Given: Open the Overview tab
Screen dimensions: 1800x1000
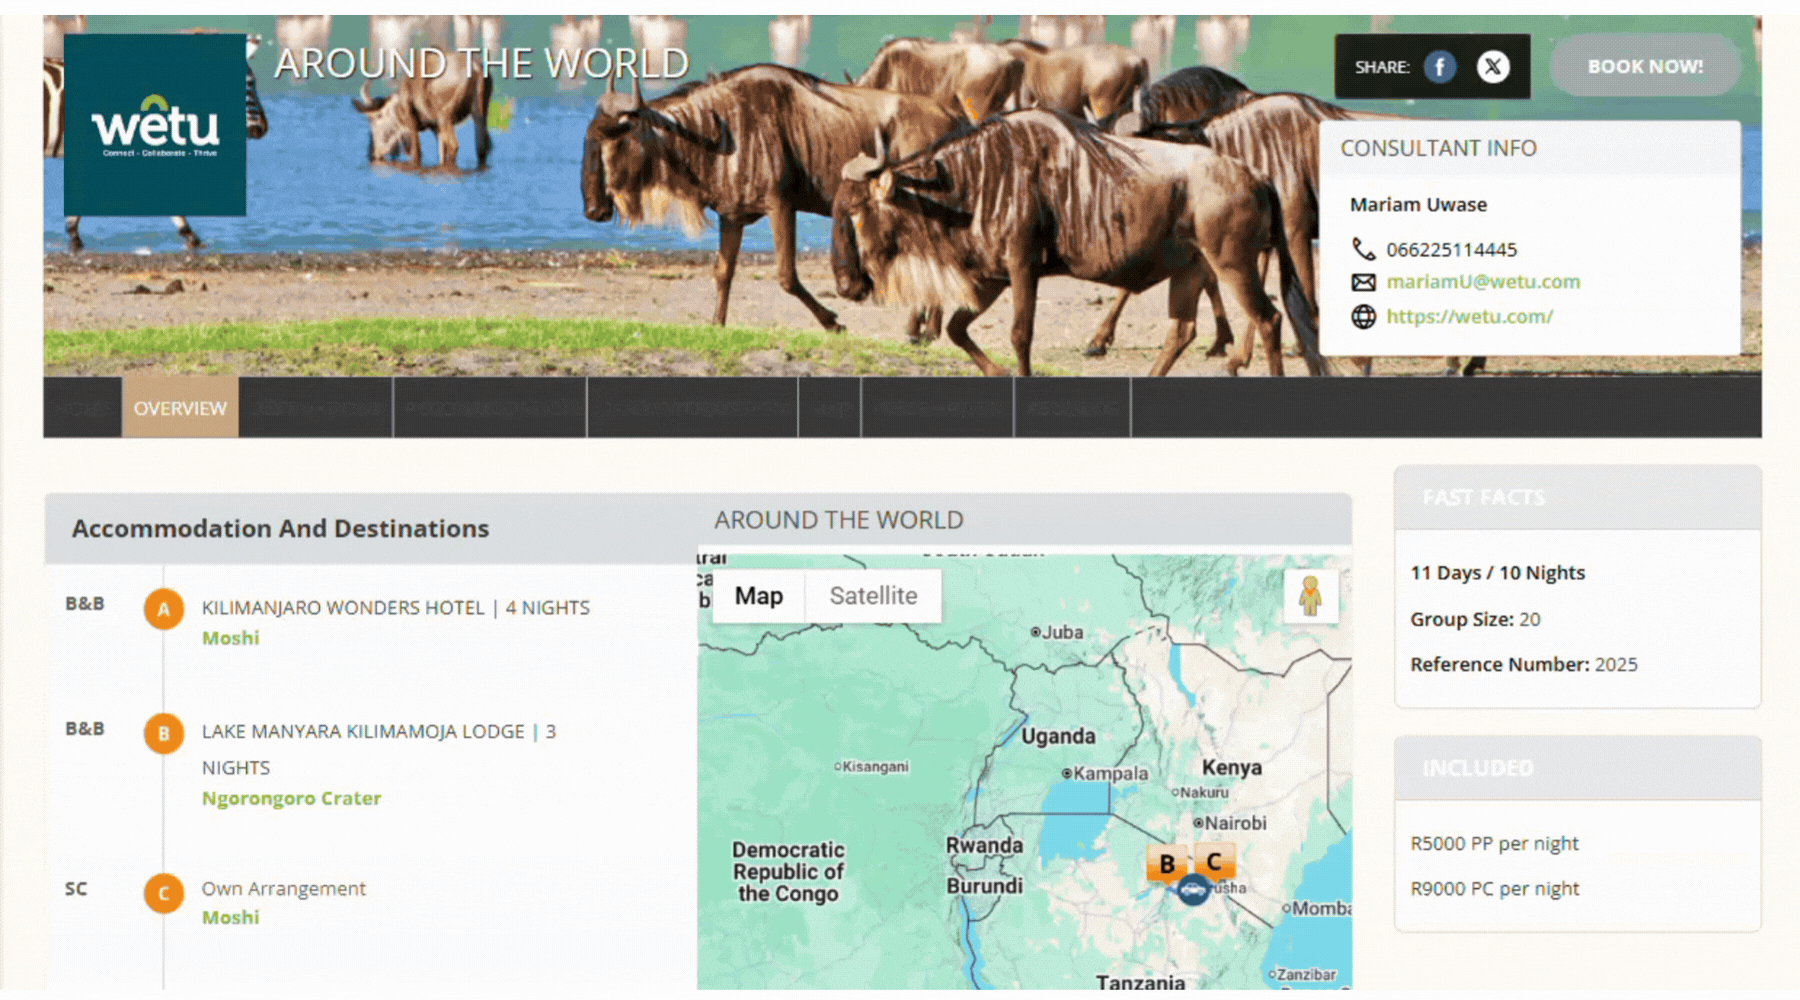Looking at the screenshot, I should 180,408.
